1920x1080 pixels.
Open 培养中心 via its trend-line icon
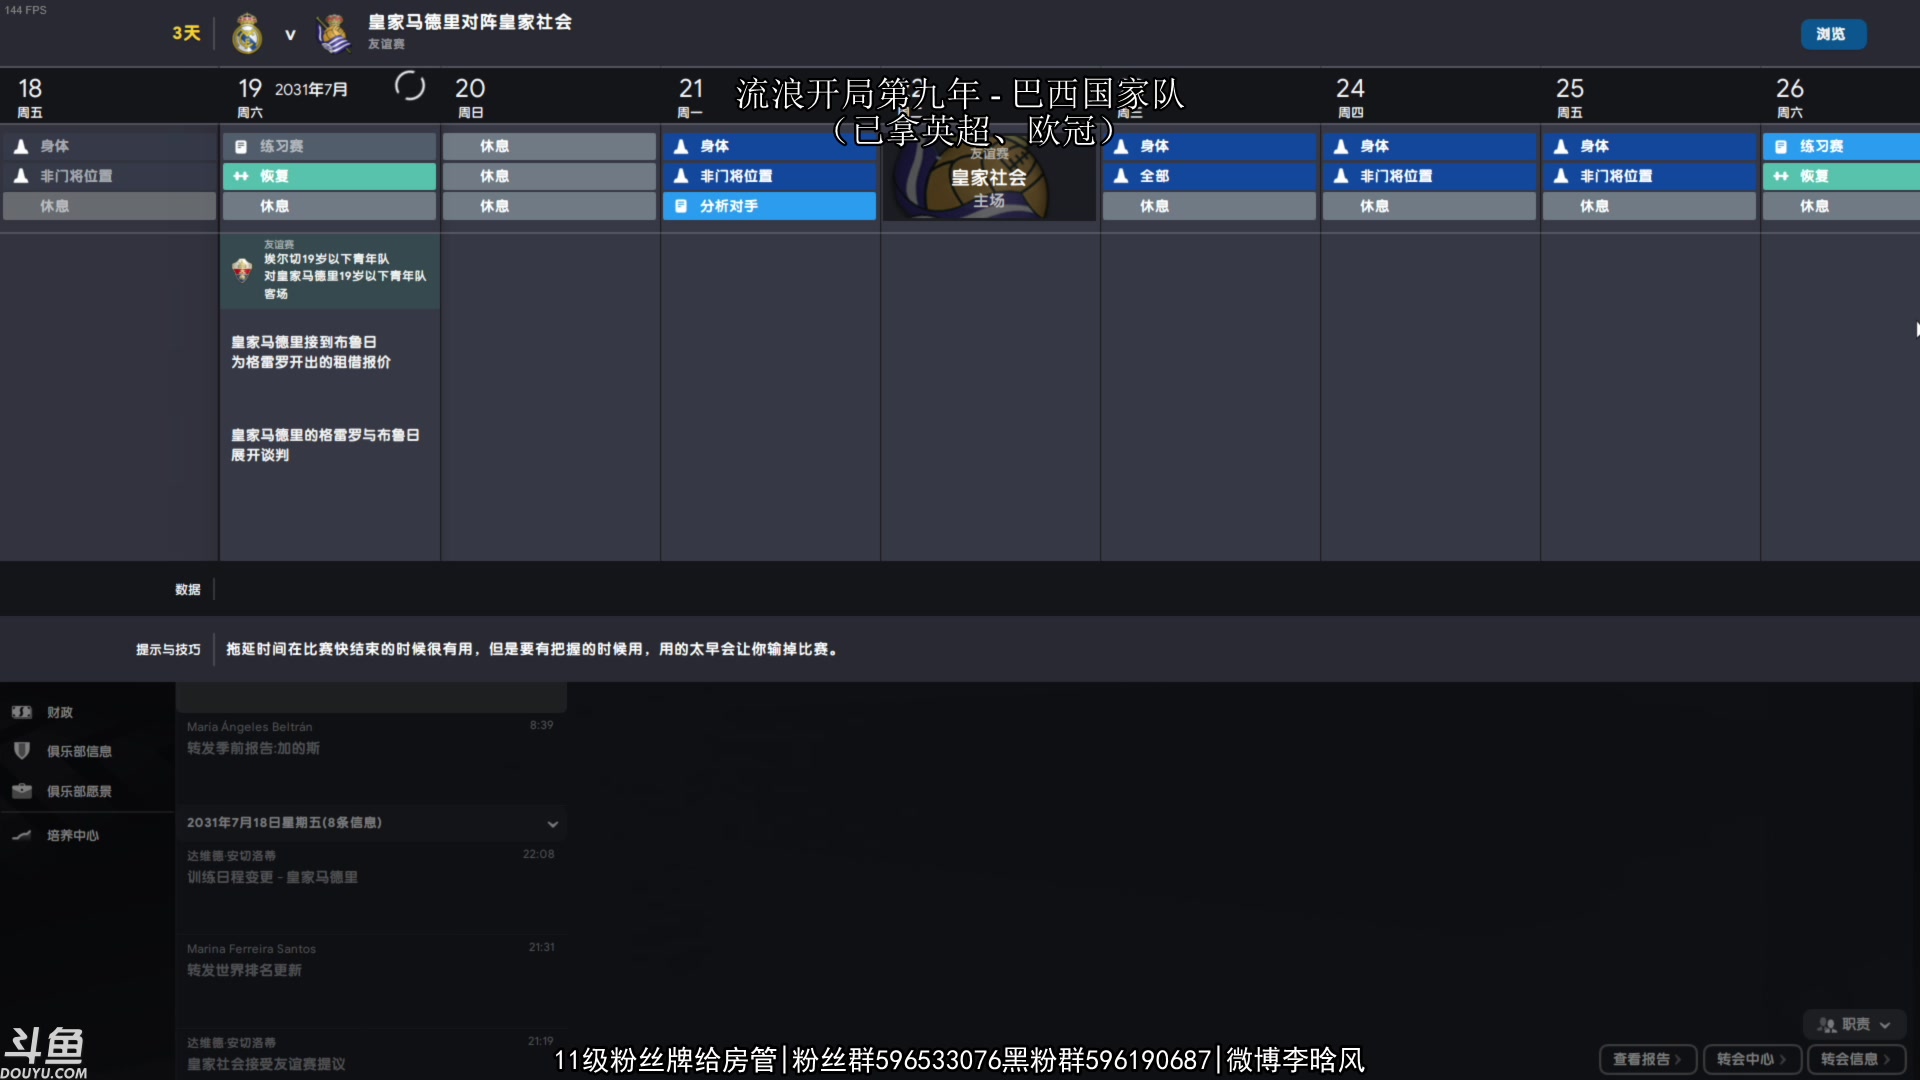[x=22, y=835]
